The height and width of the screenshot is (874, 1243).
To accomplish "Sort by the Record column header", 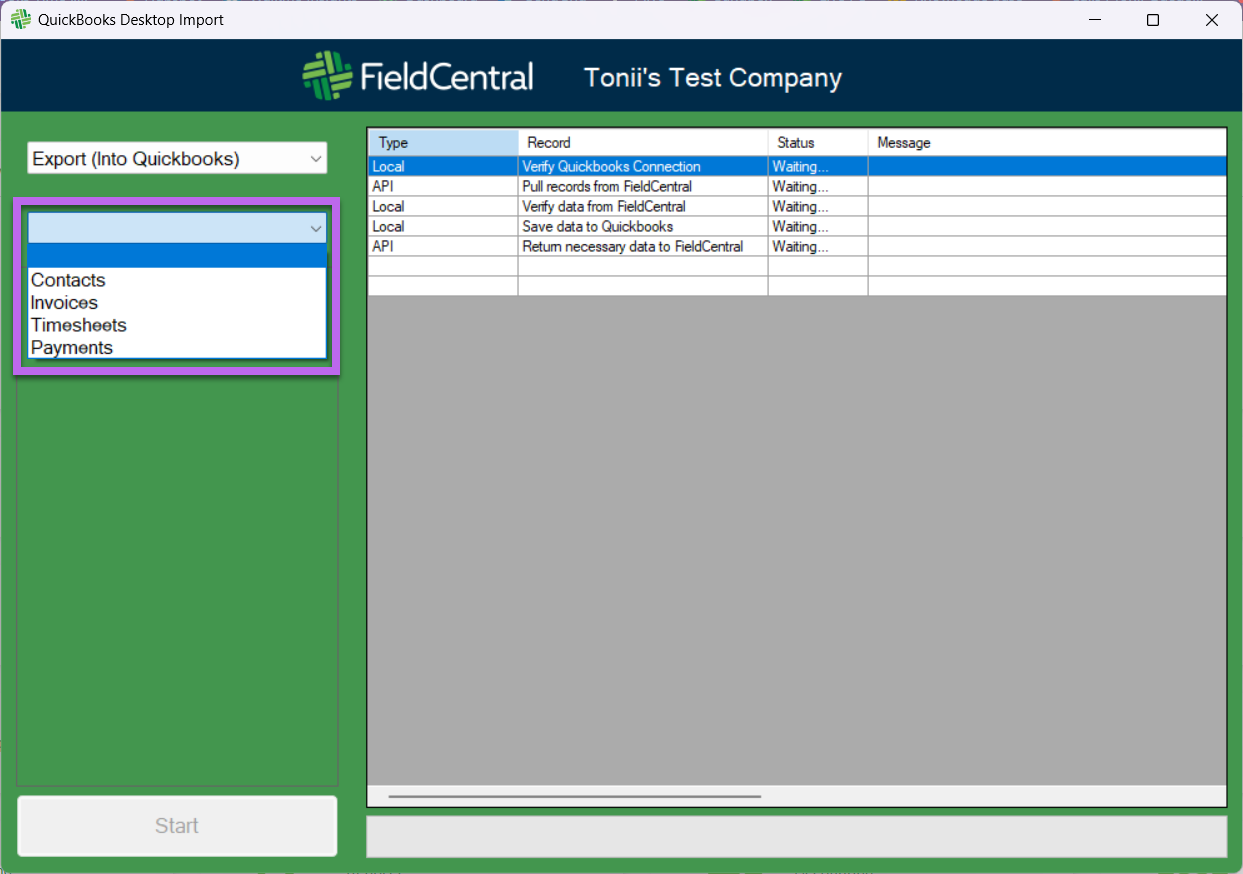I will pyautogui.click(x=643, y=142).
